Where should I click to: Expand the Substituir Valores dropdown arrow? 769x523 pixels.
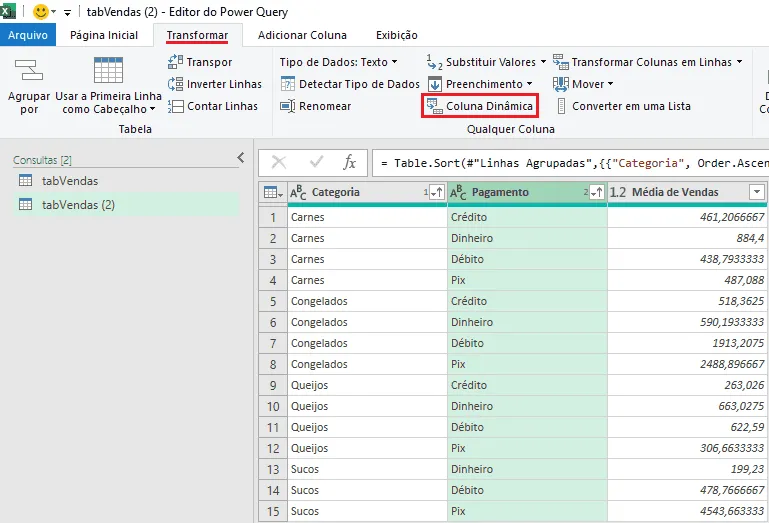[543, 62]
